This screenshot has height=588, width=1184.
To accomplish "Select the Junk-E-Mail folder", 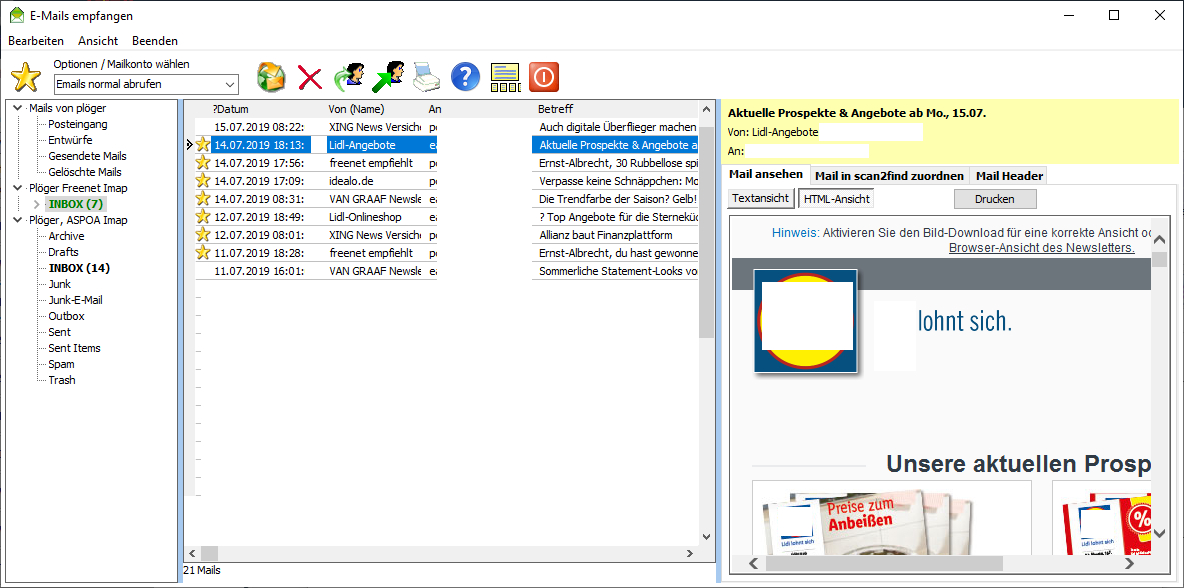I will point(76,300).
